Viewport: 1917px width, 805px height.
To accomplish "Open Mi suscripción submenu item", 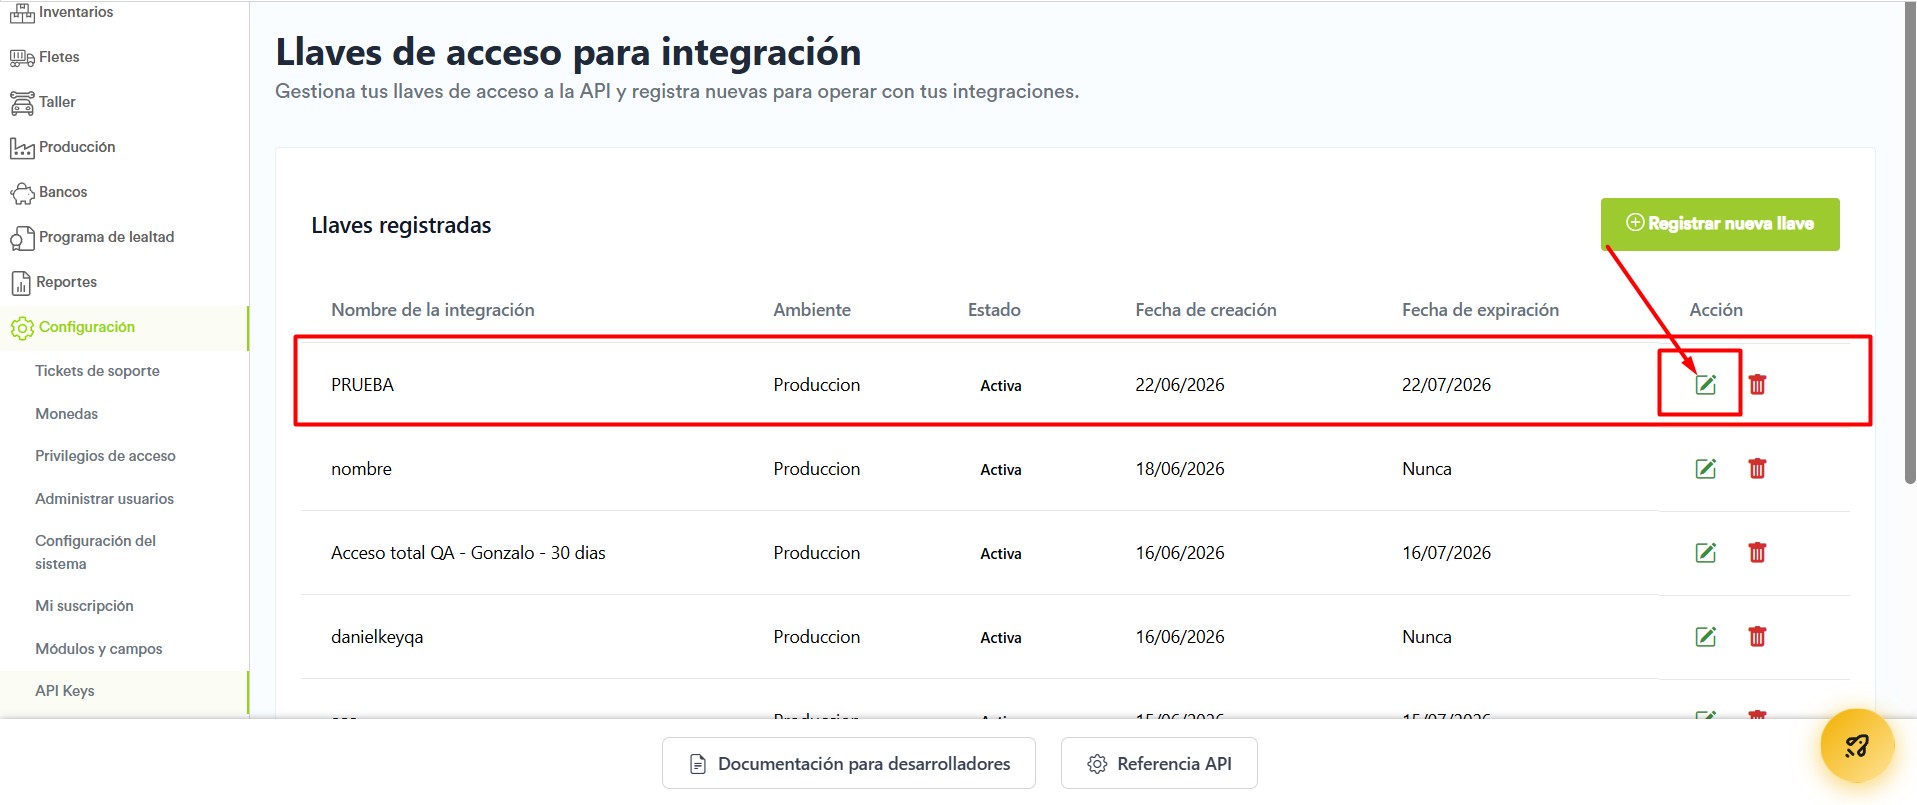I will 84,606.
